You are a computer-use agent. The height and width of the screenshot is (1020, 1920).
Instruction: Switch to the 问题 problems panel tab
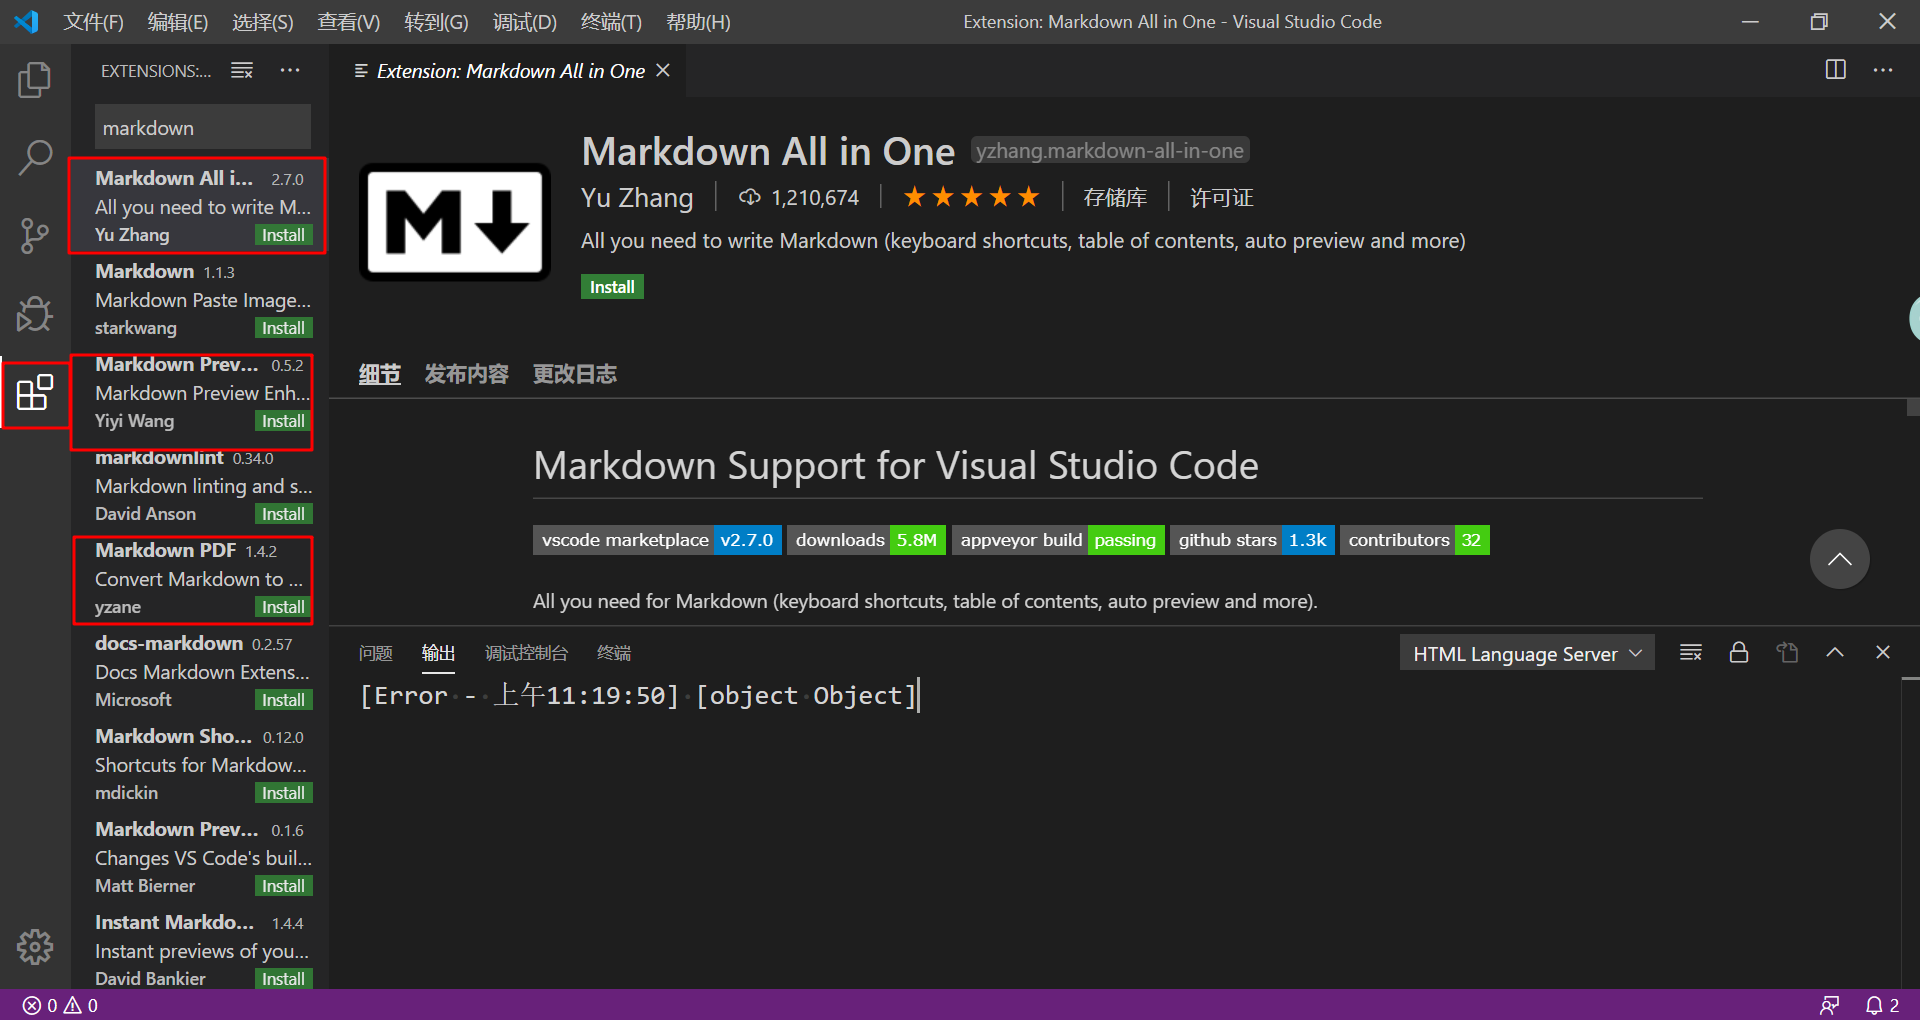tap(375, 653)
